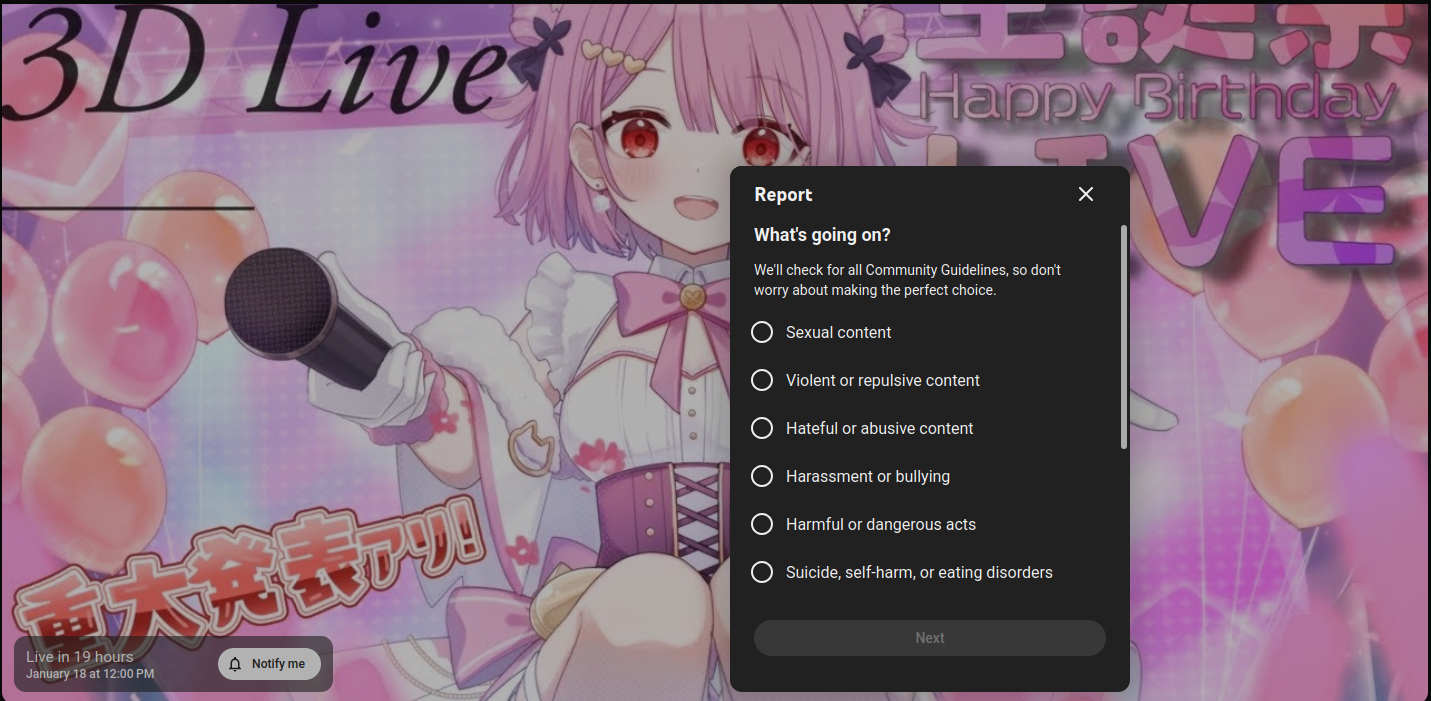Close the Report dialog with X
Viewport: 1431px width, 701px height.
(1086, 194)
